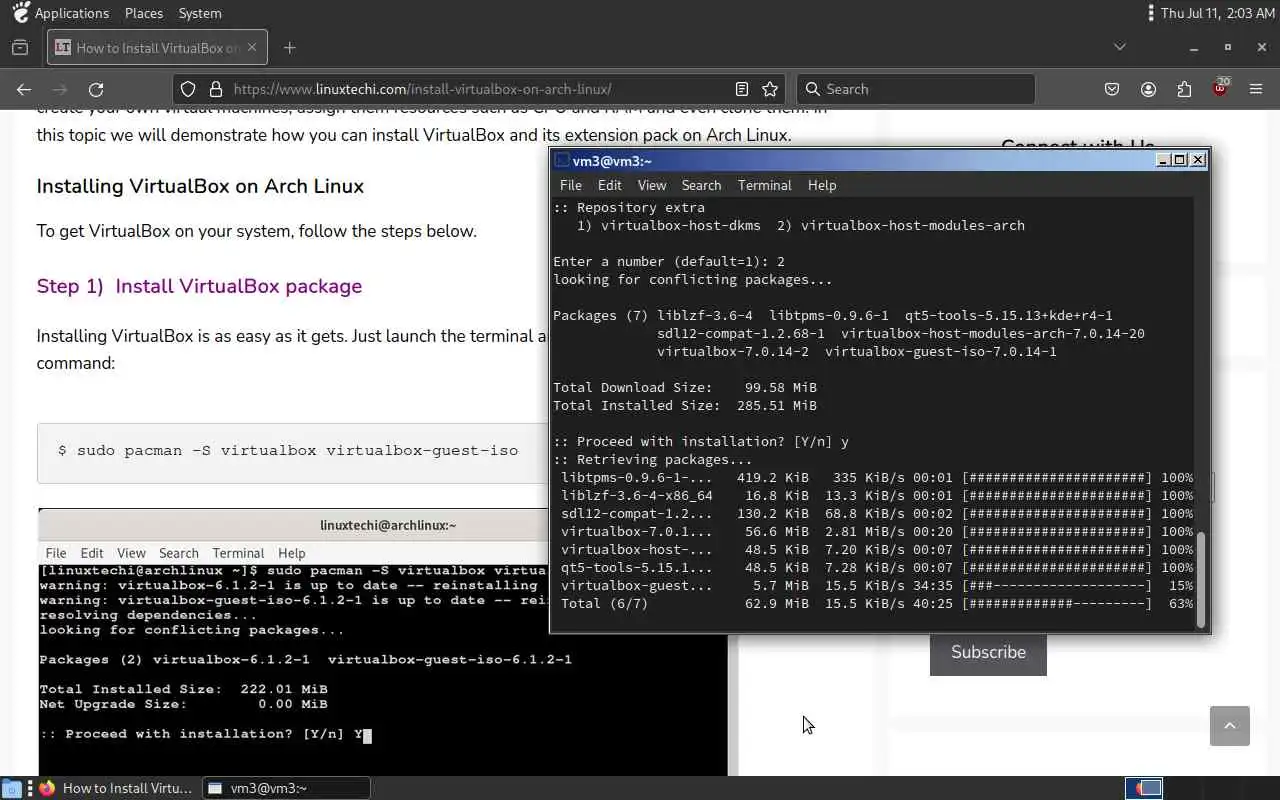Click the Firefox icon in the taskbar
The image size is (1280, 800).
pos(47,788)
